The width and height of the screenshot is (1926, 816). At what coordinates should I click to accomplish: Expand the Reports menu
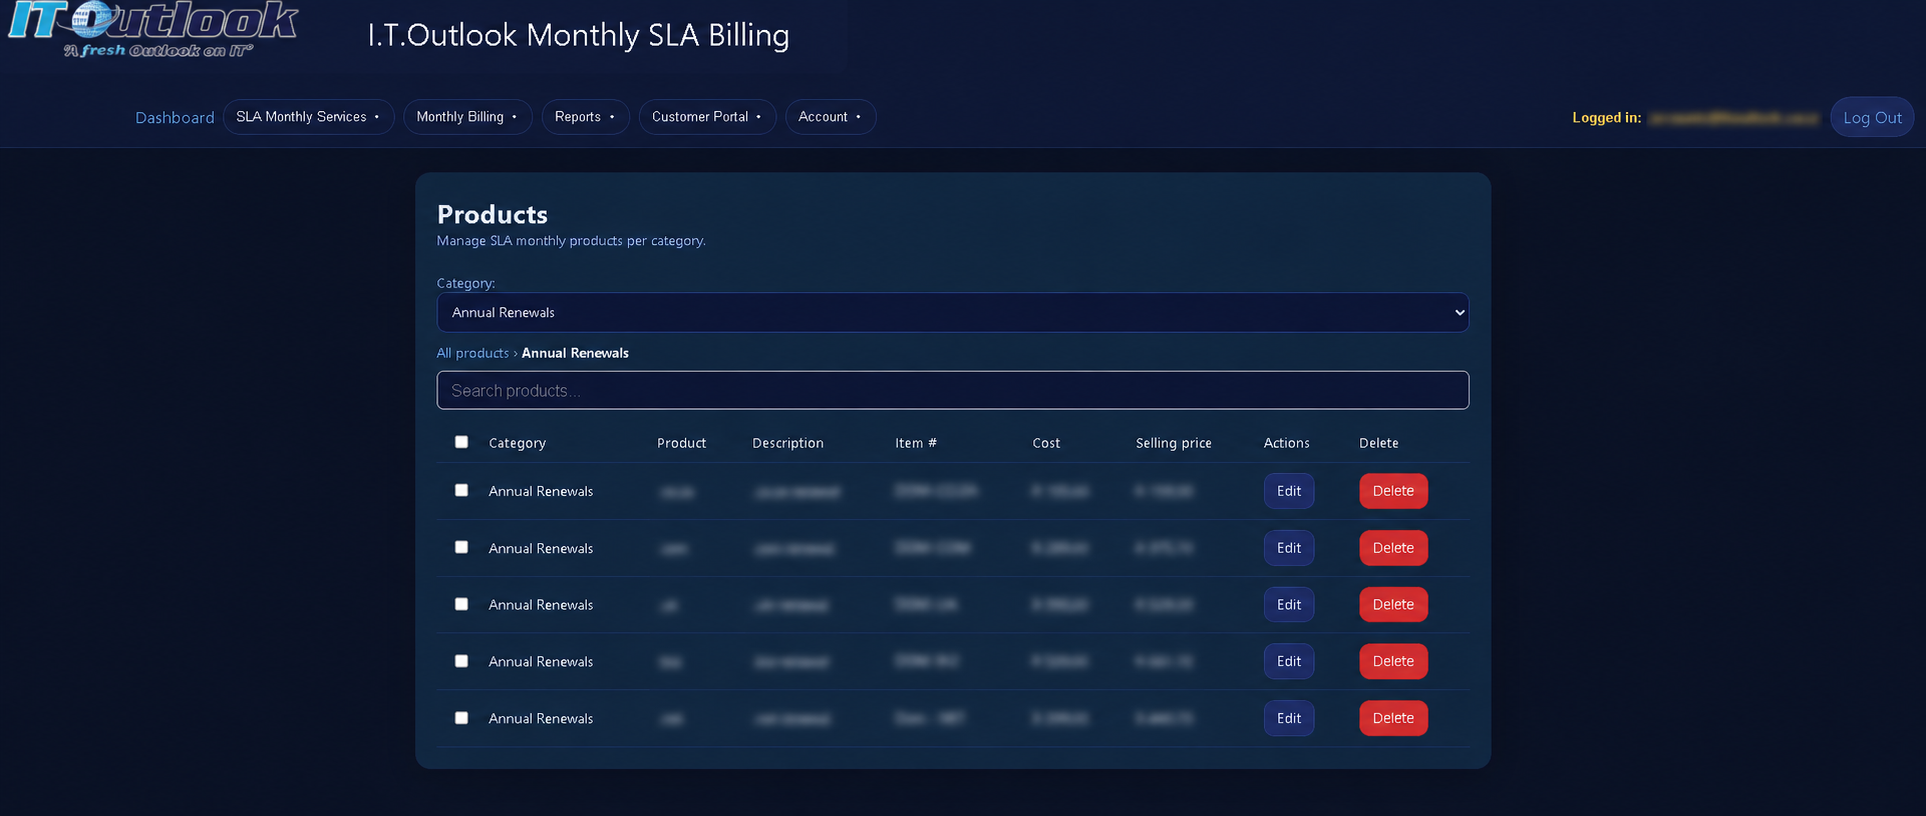click(585, 117)
